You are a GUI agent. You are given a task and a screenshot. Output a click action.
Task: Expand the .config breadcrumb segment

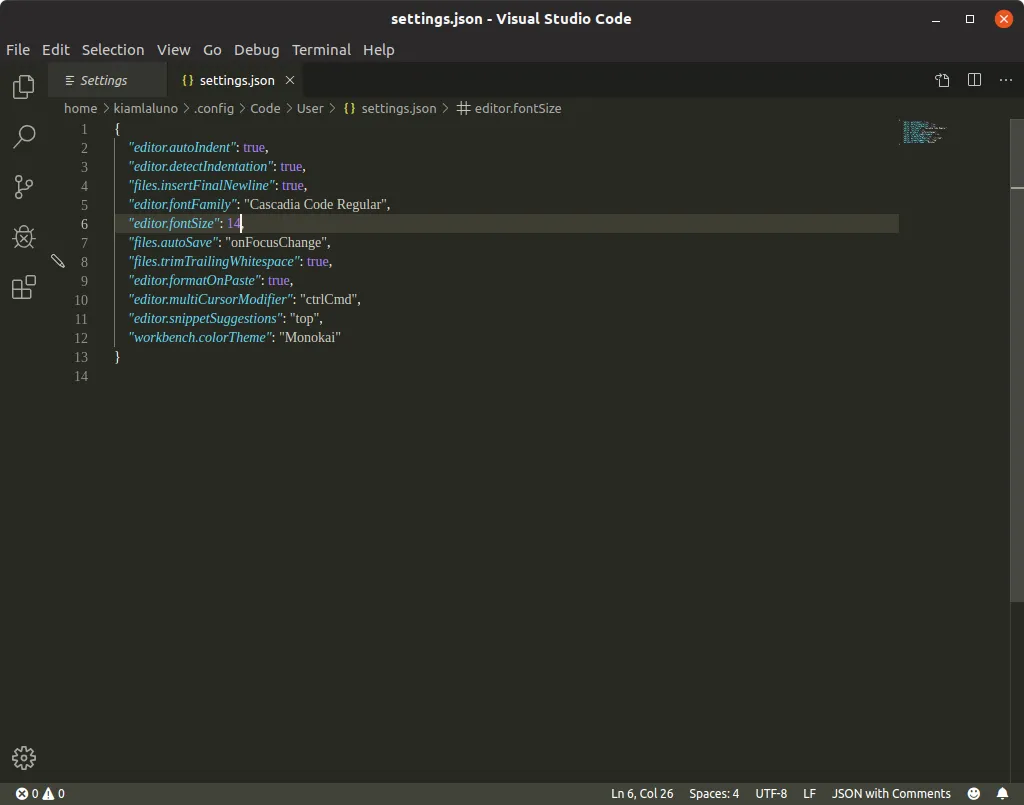point(214,108)
